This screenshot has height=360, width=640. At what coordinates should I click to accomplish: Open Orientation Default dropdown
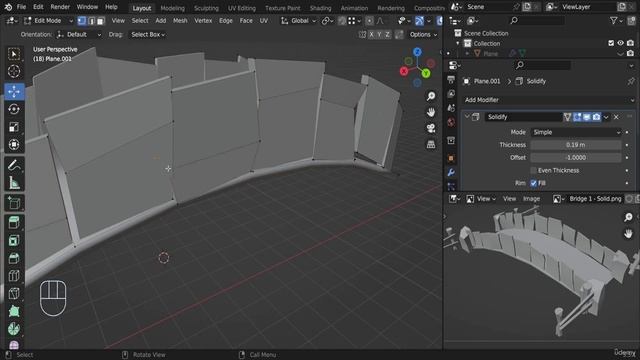[x=79, y=35]
